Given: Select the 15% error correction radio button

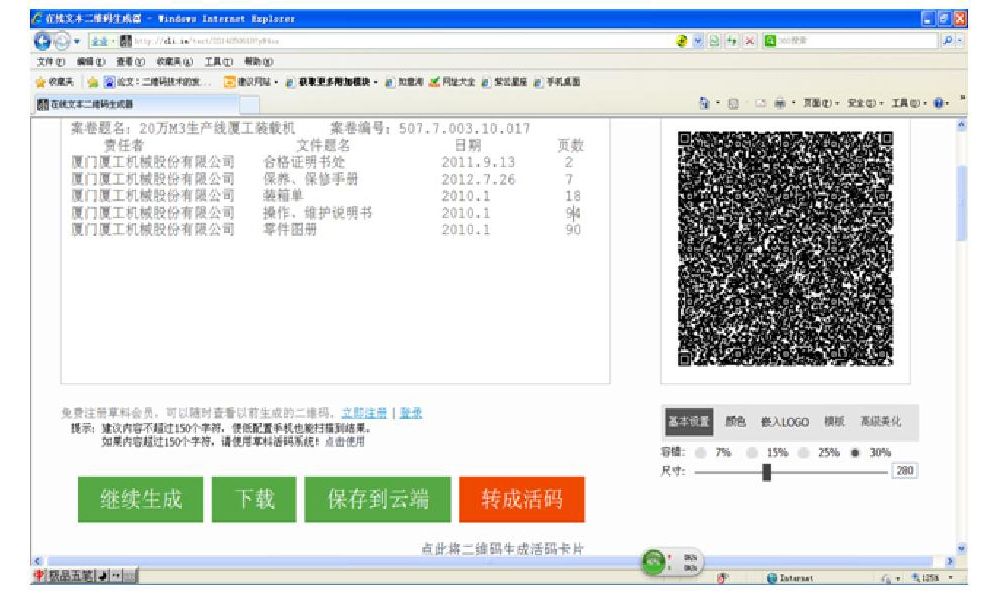Looking at the screenshot, I should coord(752,453).
